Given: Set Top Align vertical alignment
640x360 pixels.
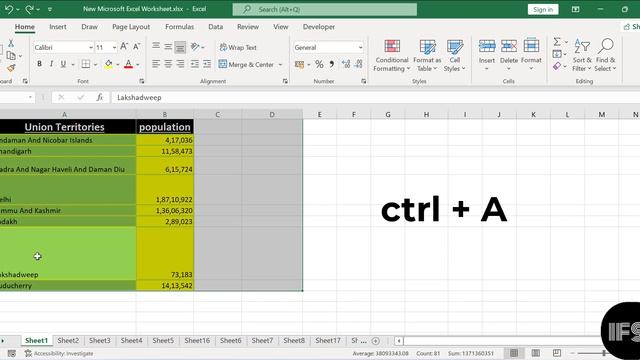Looking at the screenshot, I should [156, 47].
